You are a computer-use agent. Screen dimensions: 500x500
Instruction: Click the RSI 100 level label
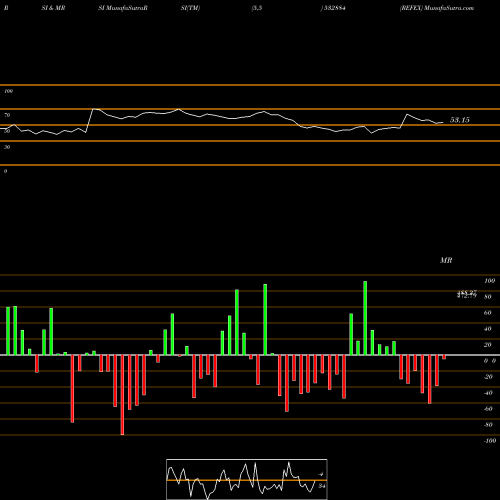(x=8, y=91)
